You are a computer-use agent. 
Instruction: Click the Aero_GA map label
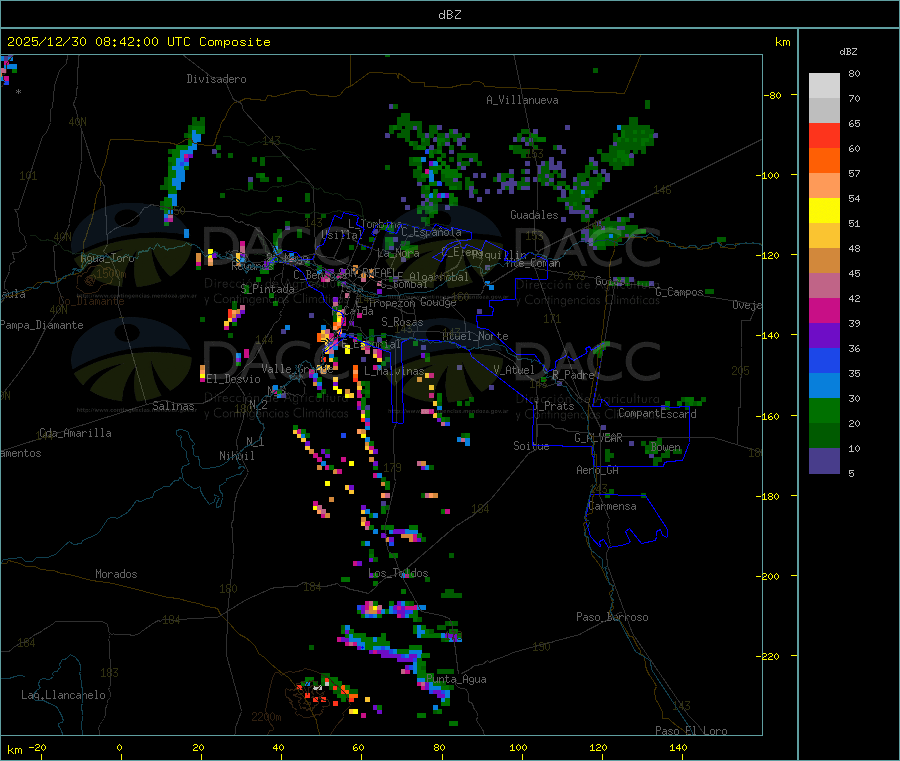(598, 470)
